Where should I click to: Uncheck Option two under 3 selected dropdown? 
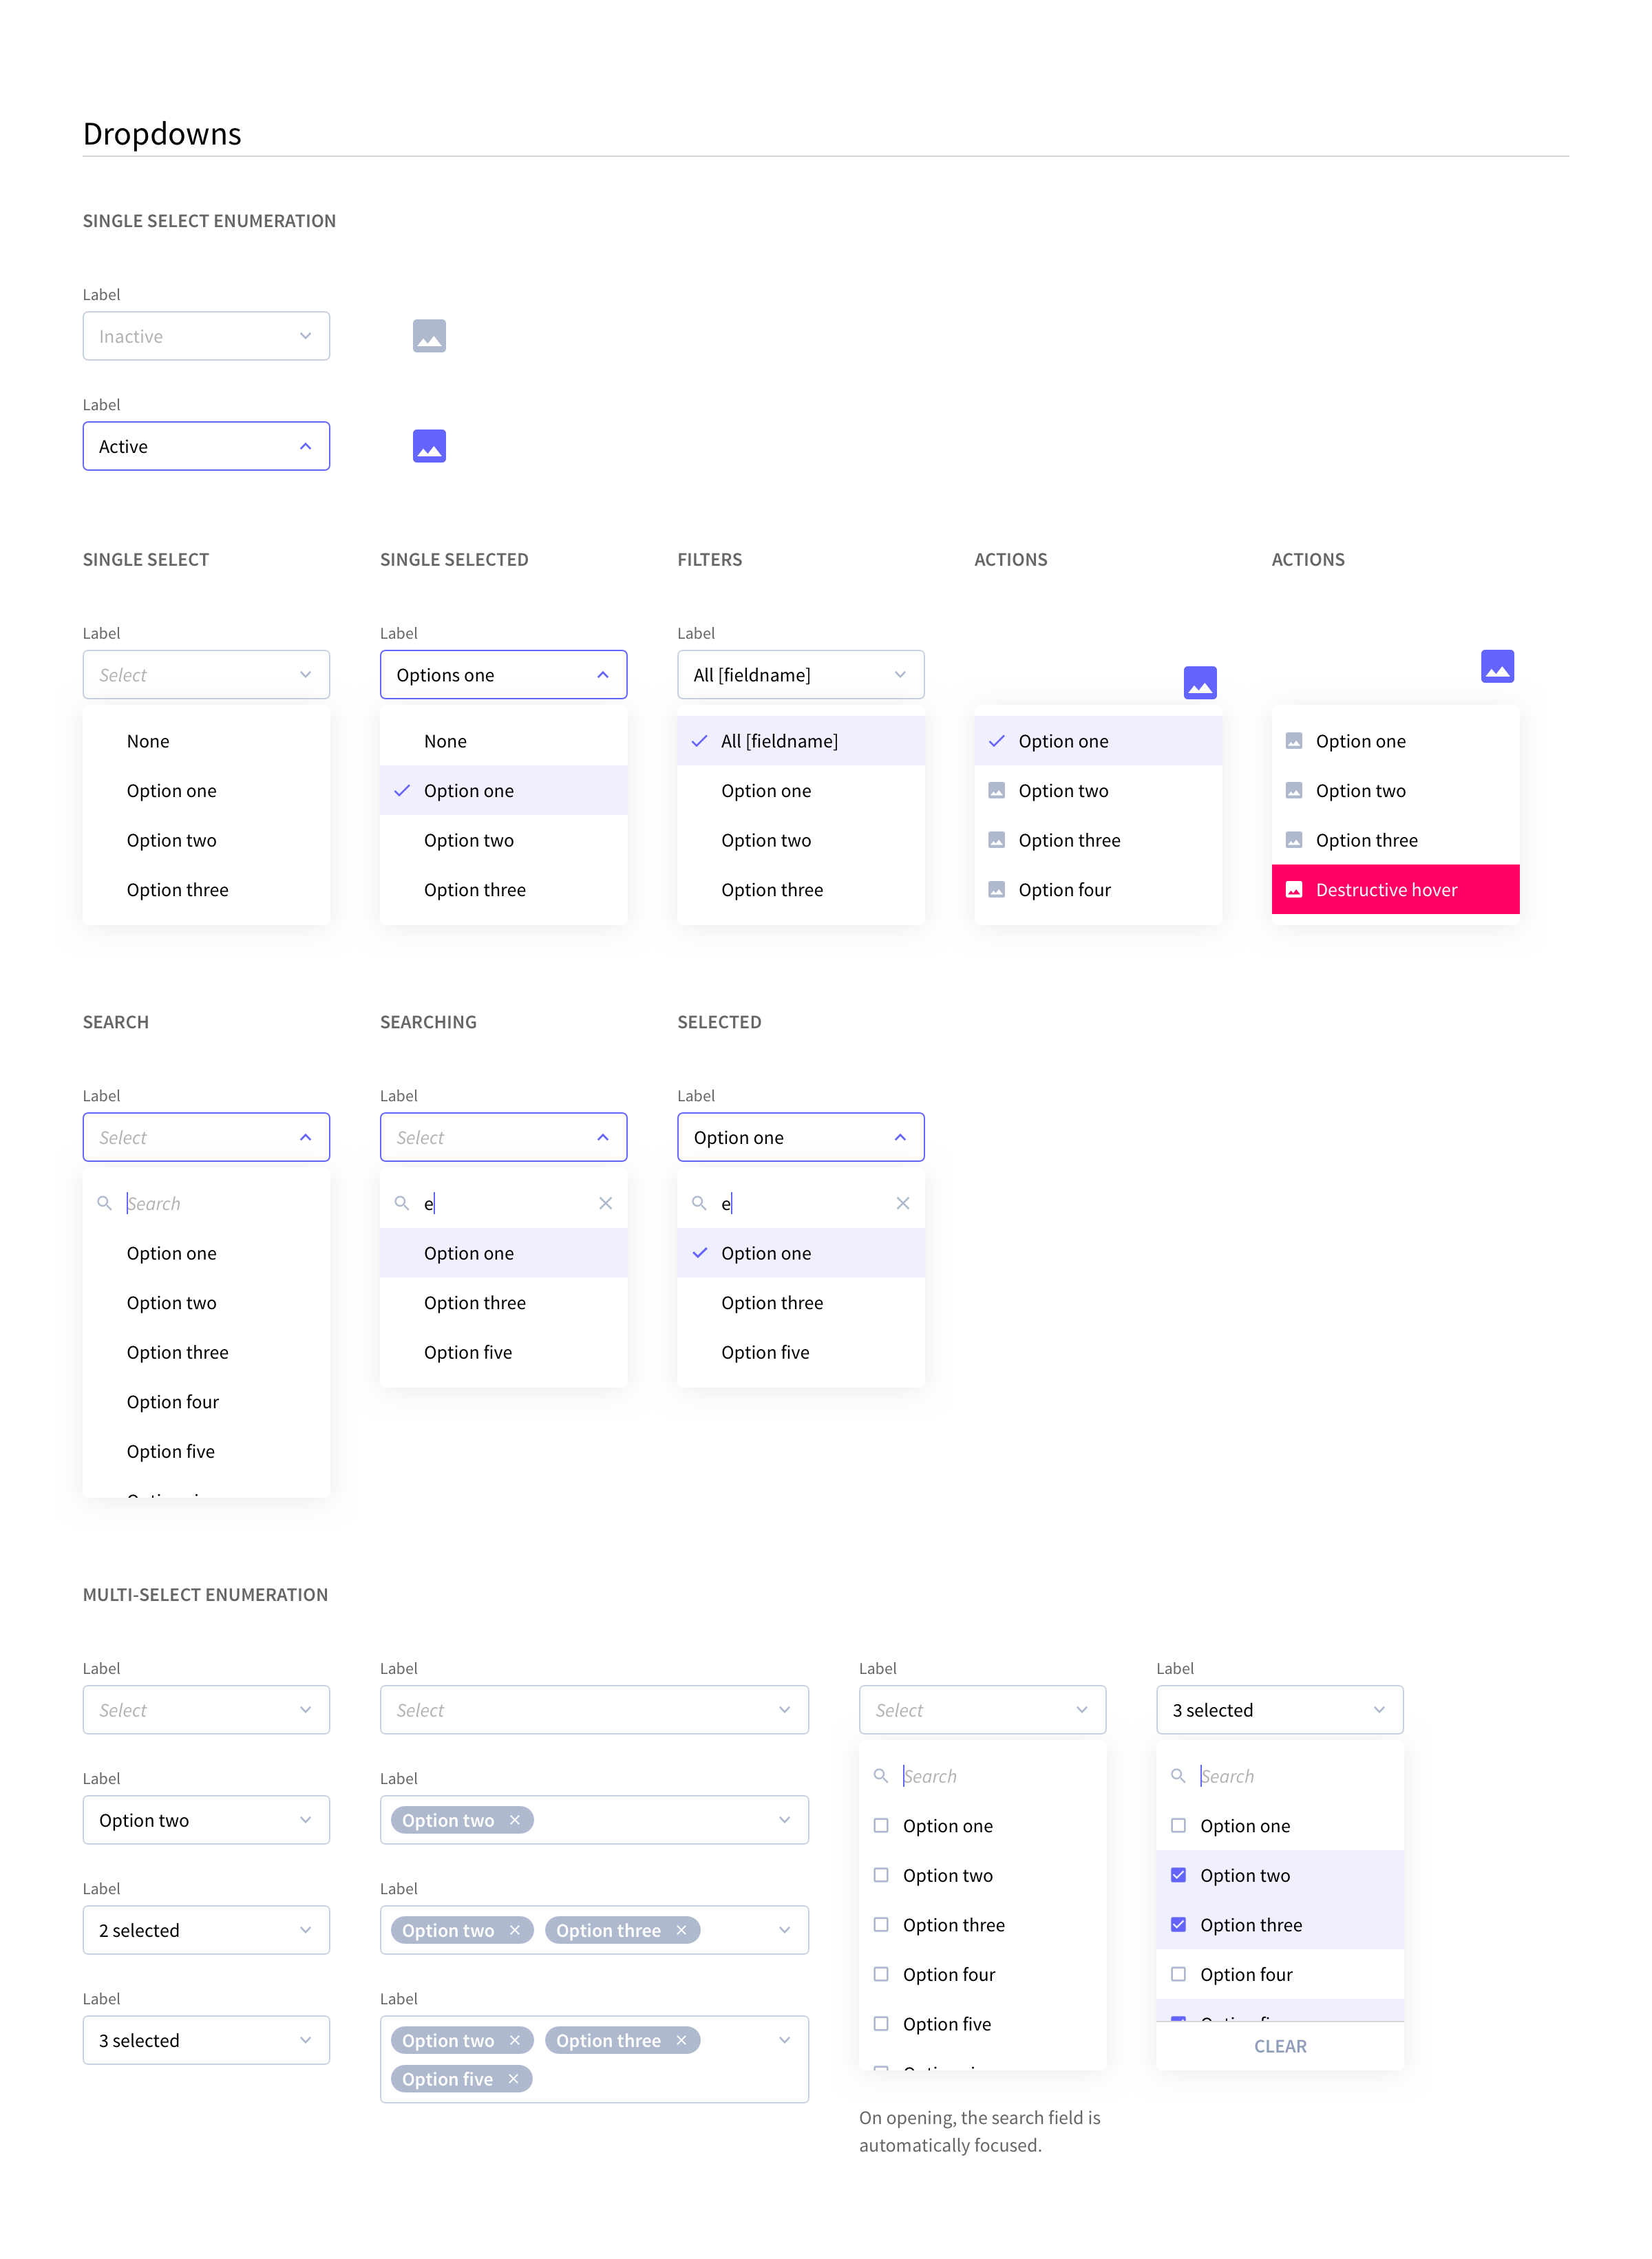1178,1875
